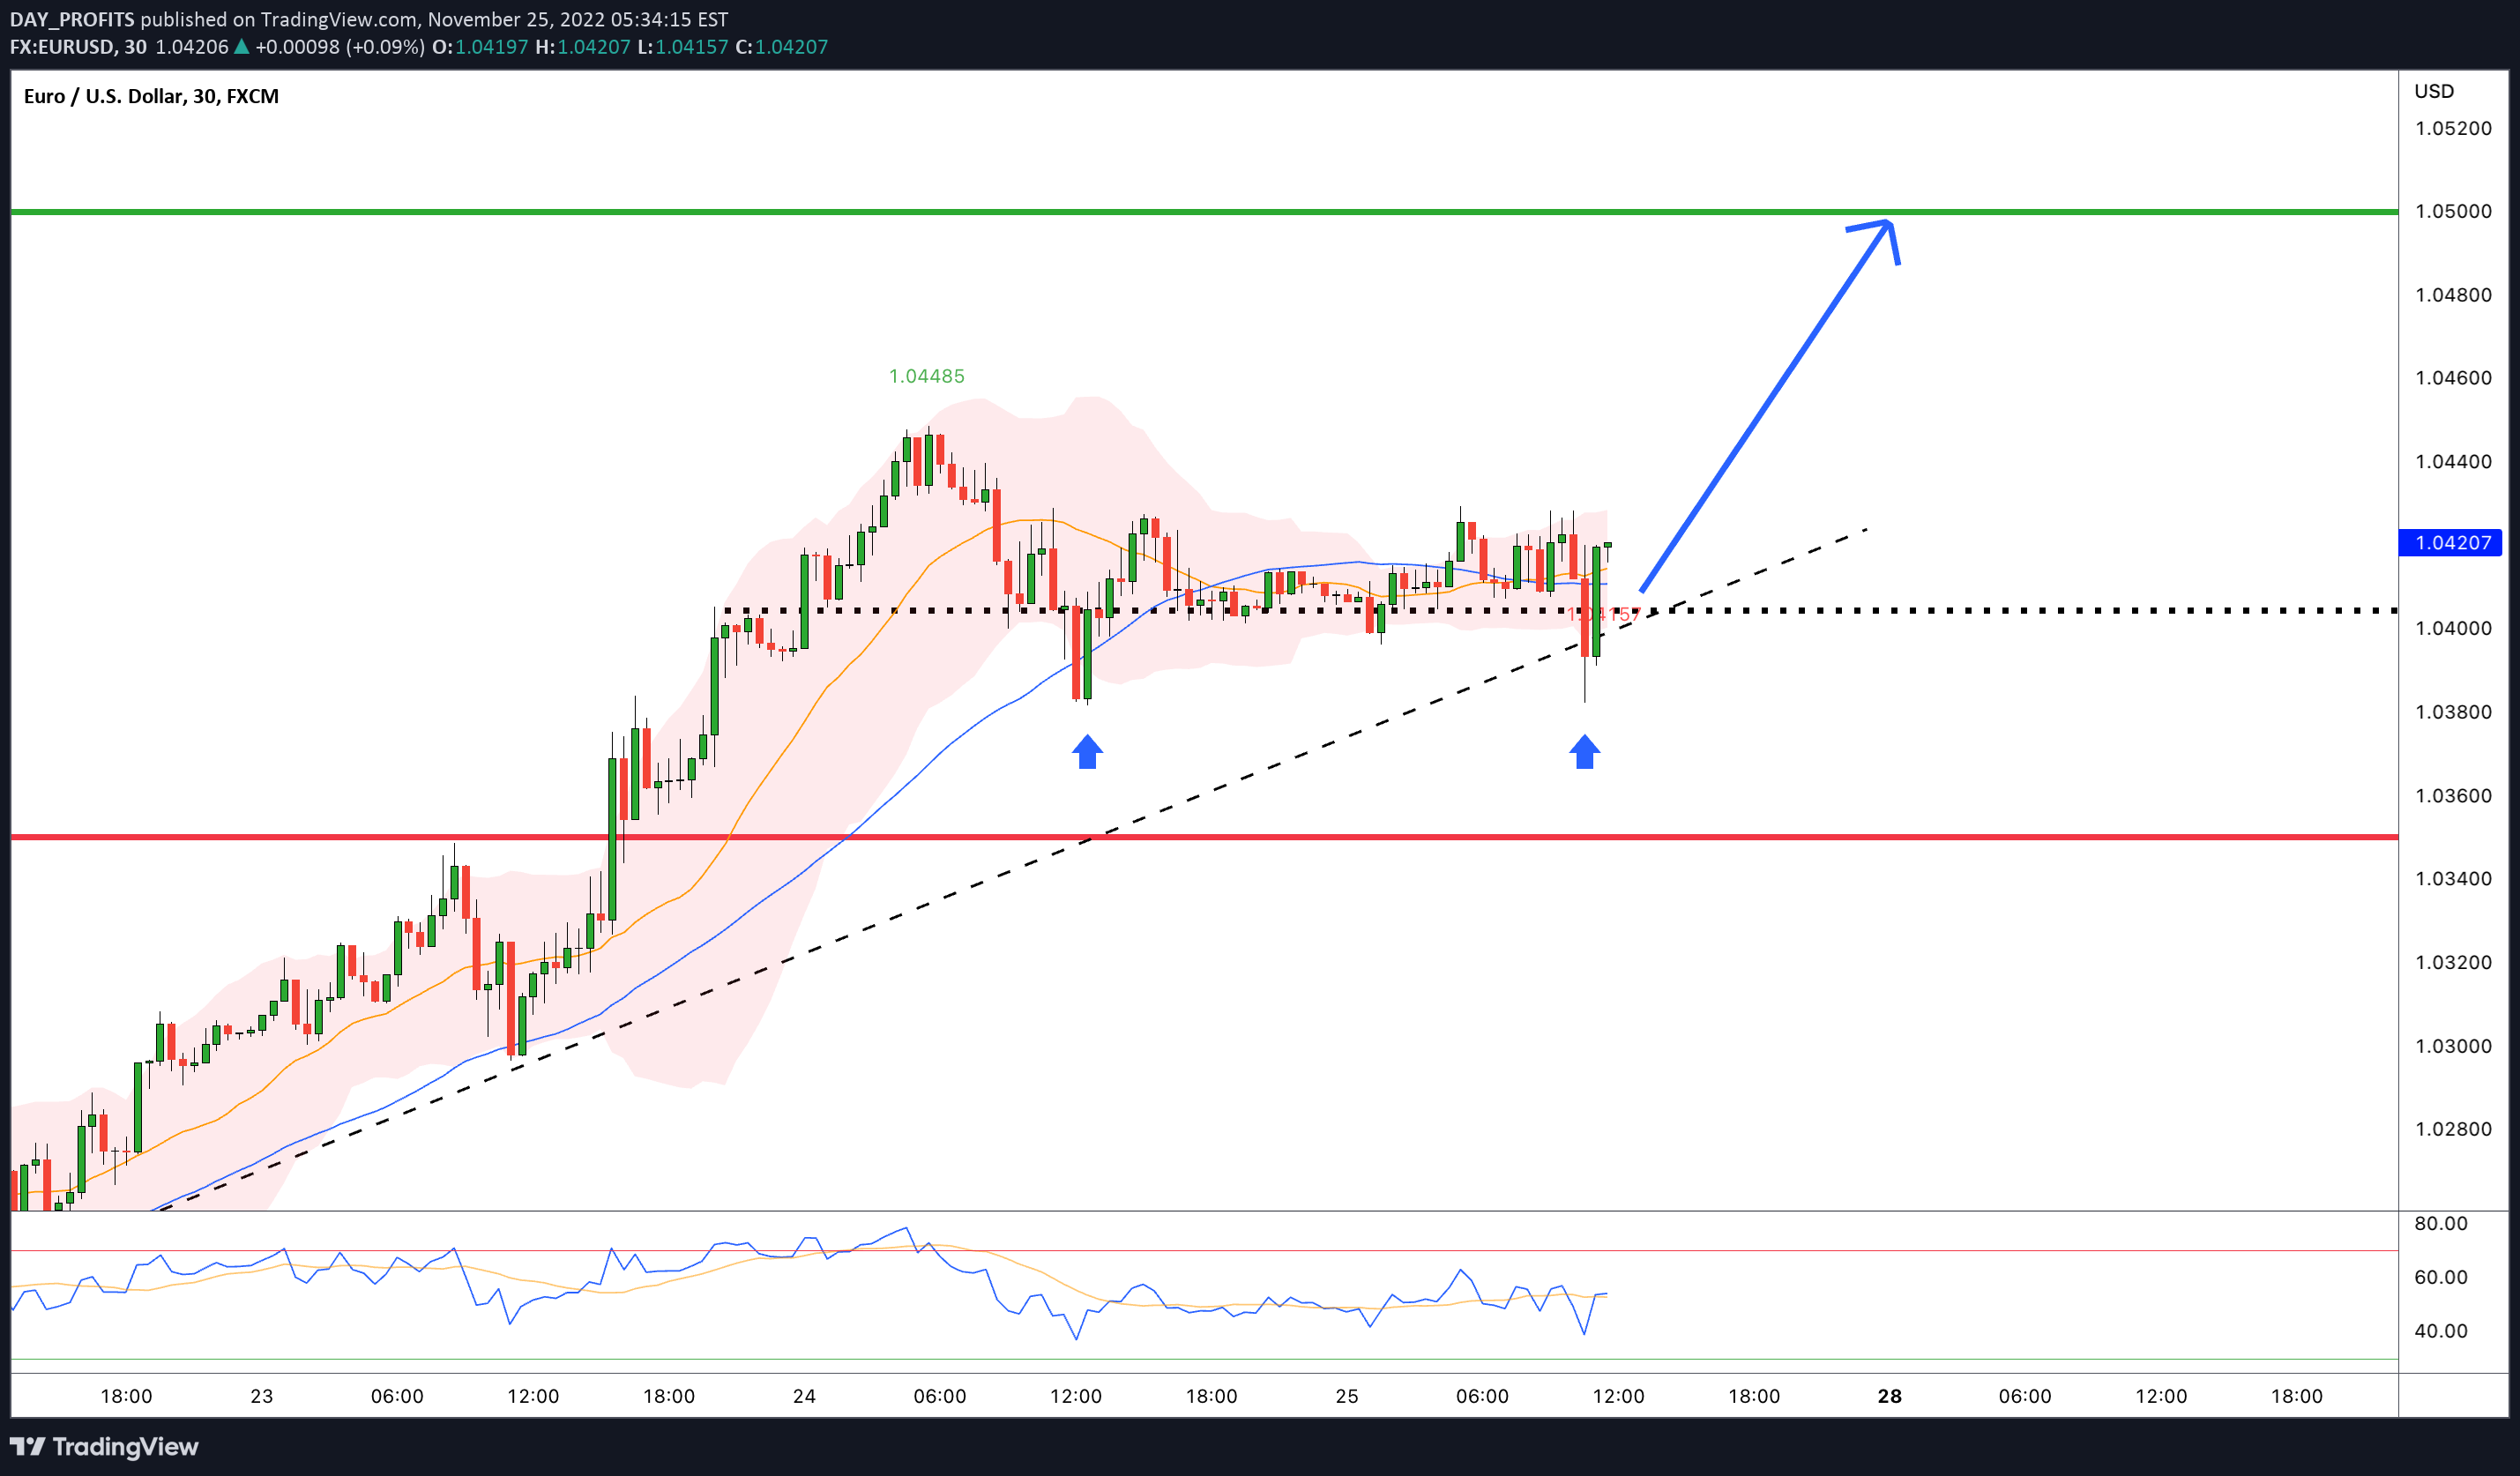Click the red horizontal support line
Screen dimensions: 2520x1476
click(1204, 837)
